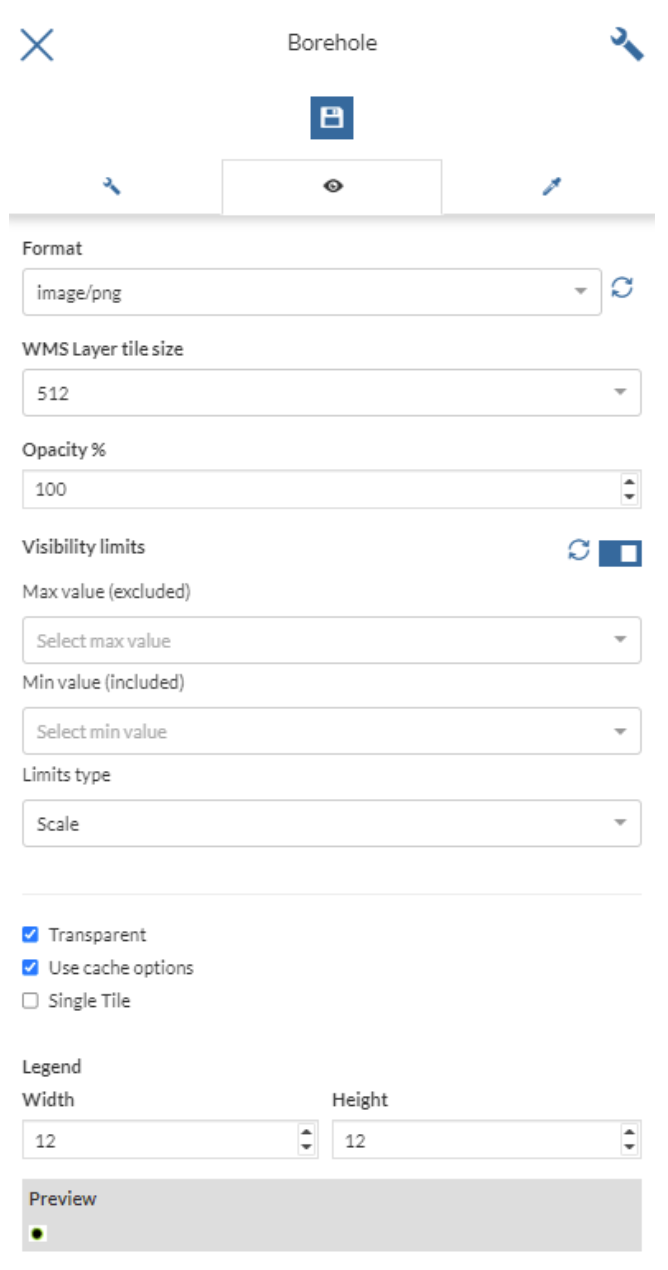
Task: Close the Borehole panel with the X icon
Action: coord(38,45)
